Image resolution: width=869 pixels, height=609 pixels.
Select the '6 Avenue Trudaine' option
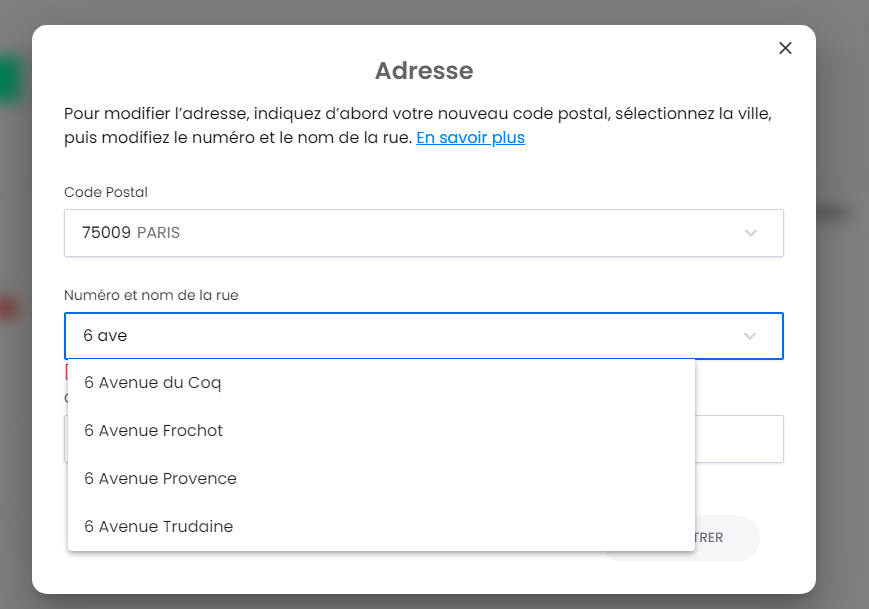point(159,526)
